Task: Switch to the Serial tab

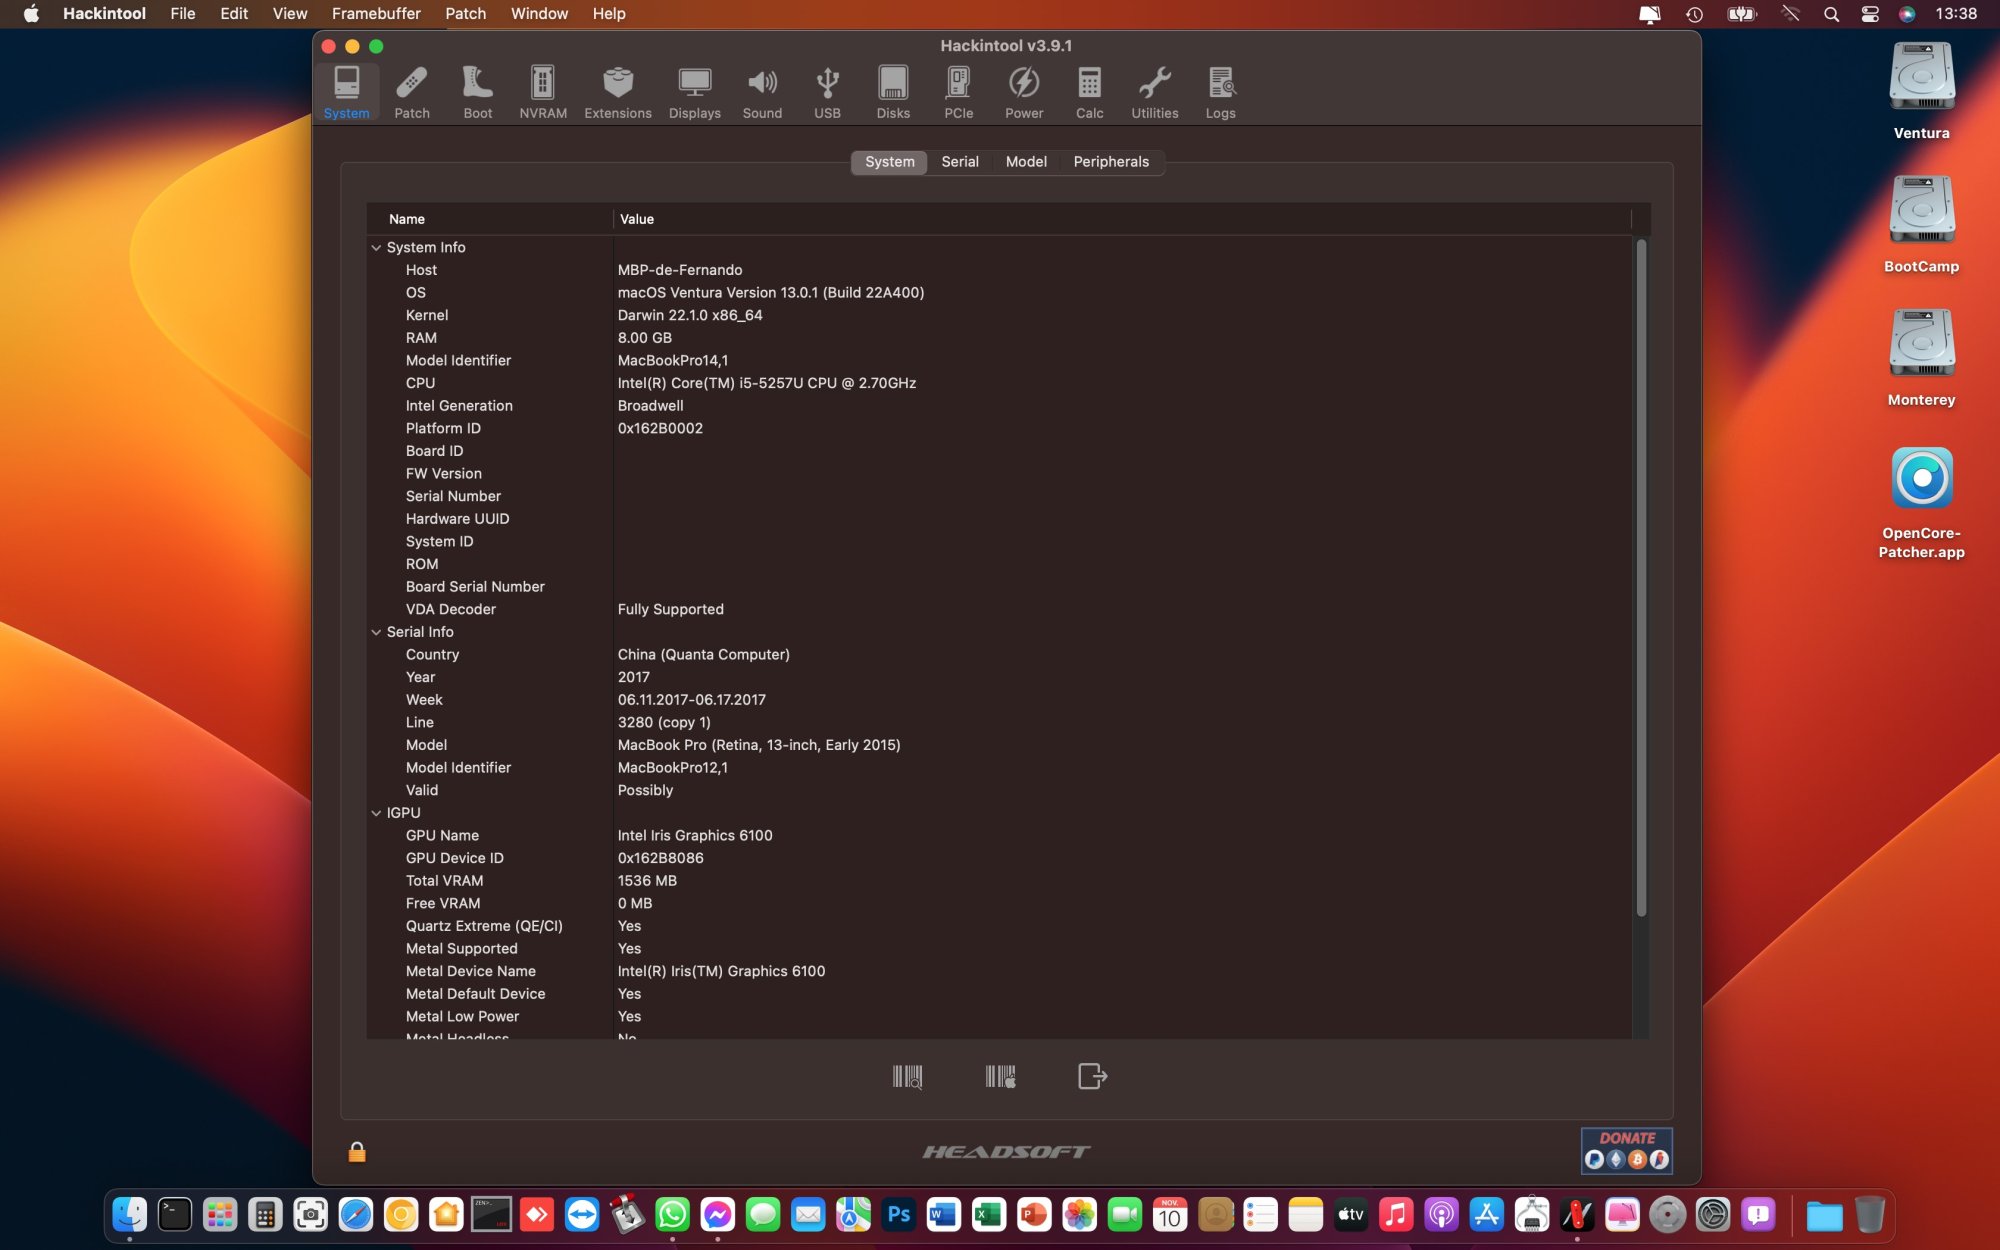Action: 959,162
